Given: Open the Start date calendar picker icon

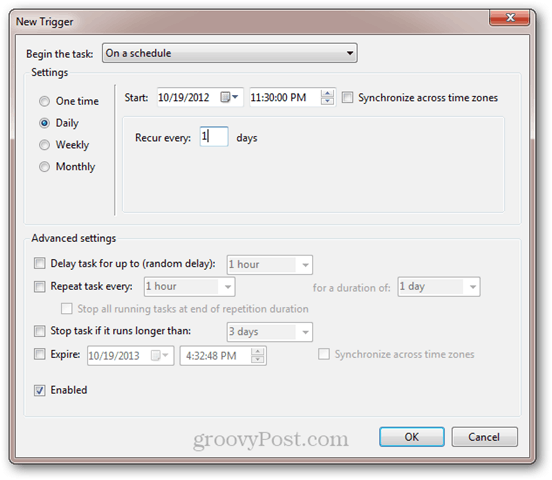Looking at the screenshot, I should pyautogui.click(x=229, y=97).
